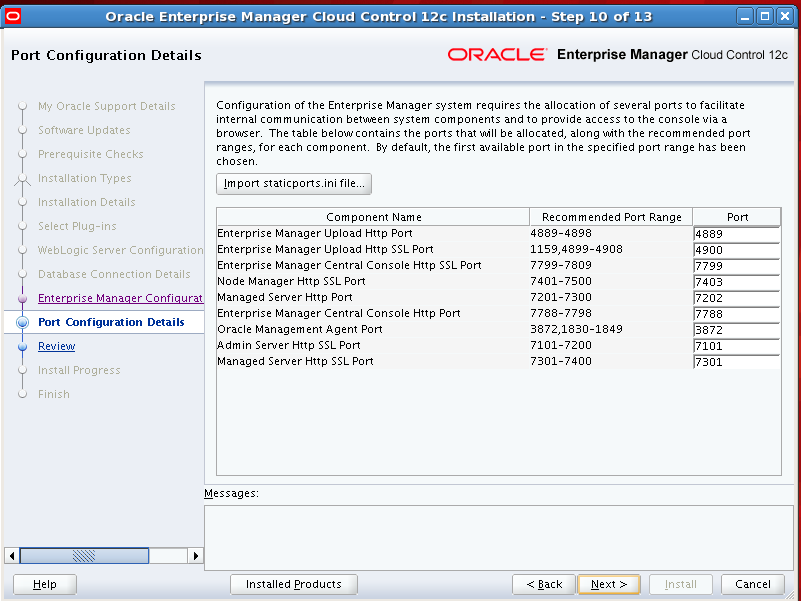Click the 7301-7400 recommended range cell

(x=561, y=361)
